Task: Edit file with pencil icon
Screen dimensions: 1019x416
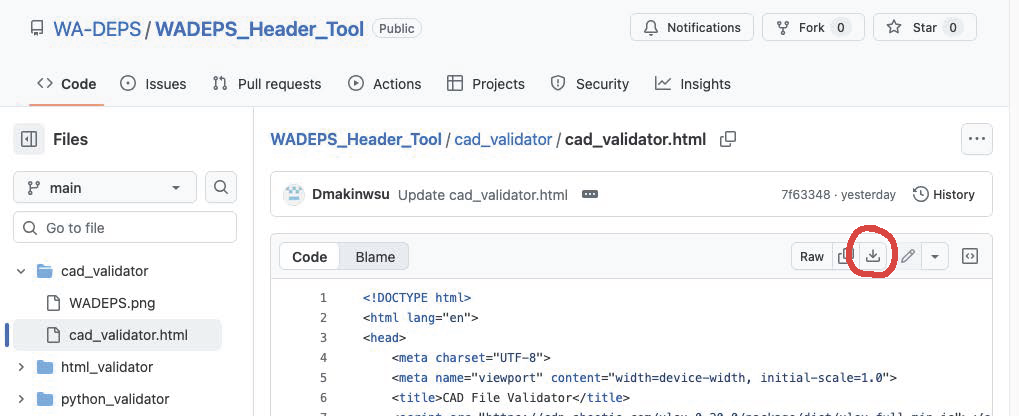Action: (908, 256)
